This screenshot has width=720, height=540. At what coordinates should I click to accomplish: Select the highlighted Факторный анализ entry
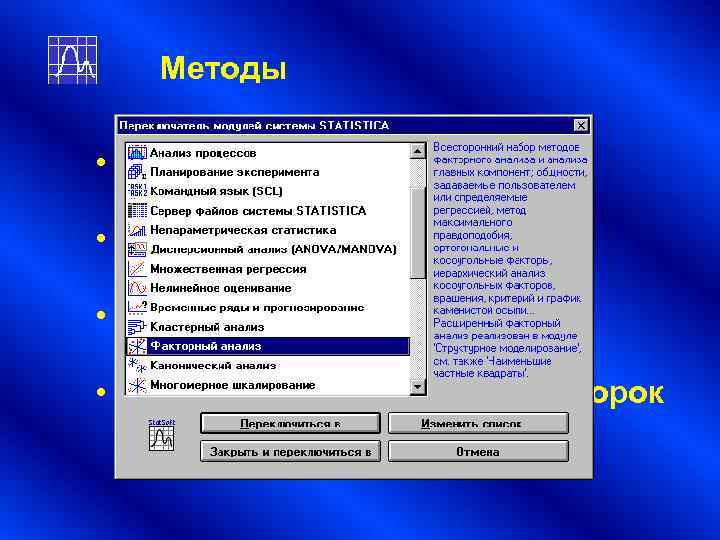pyautogui.click(x=268, y=346)
